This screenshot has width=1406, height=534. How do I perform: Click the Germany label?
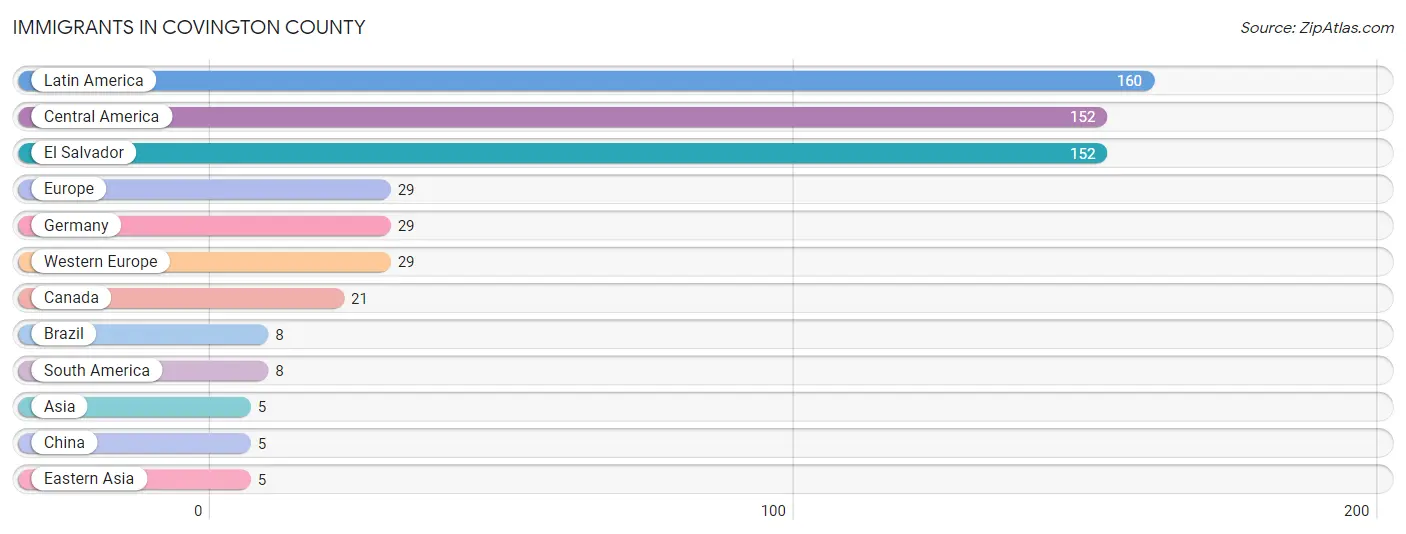pos(76,226)
